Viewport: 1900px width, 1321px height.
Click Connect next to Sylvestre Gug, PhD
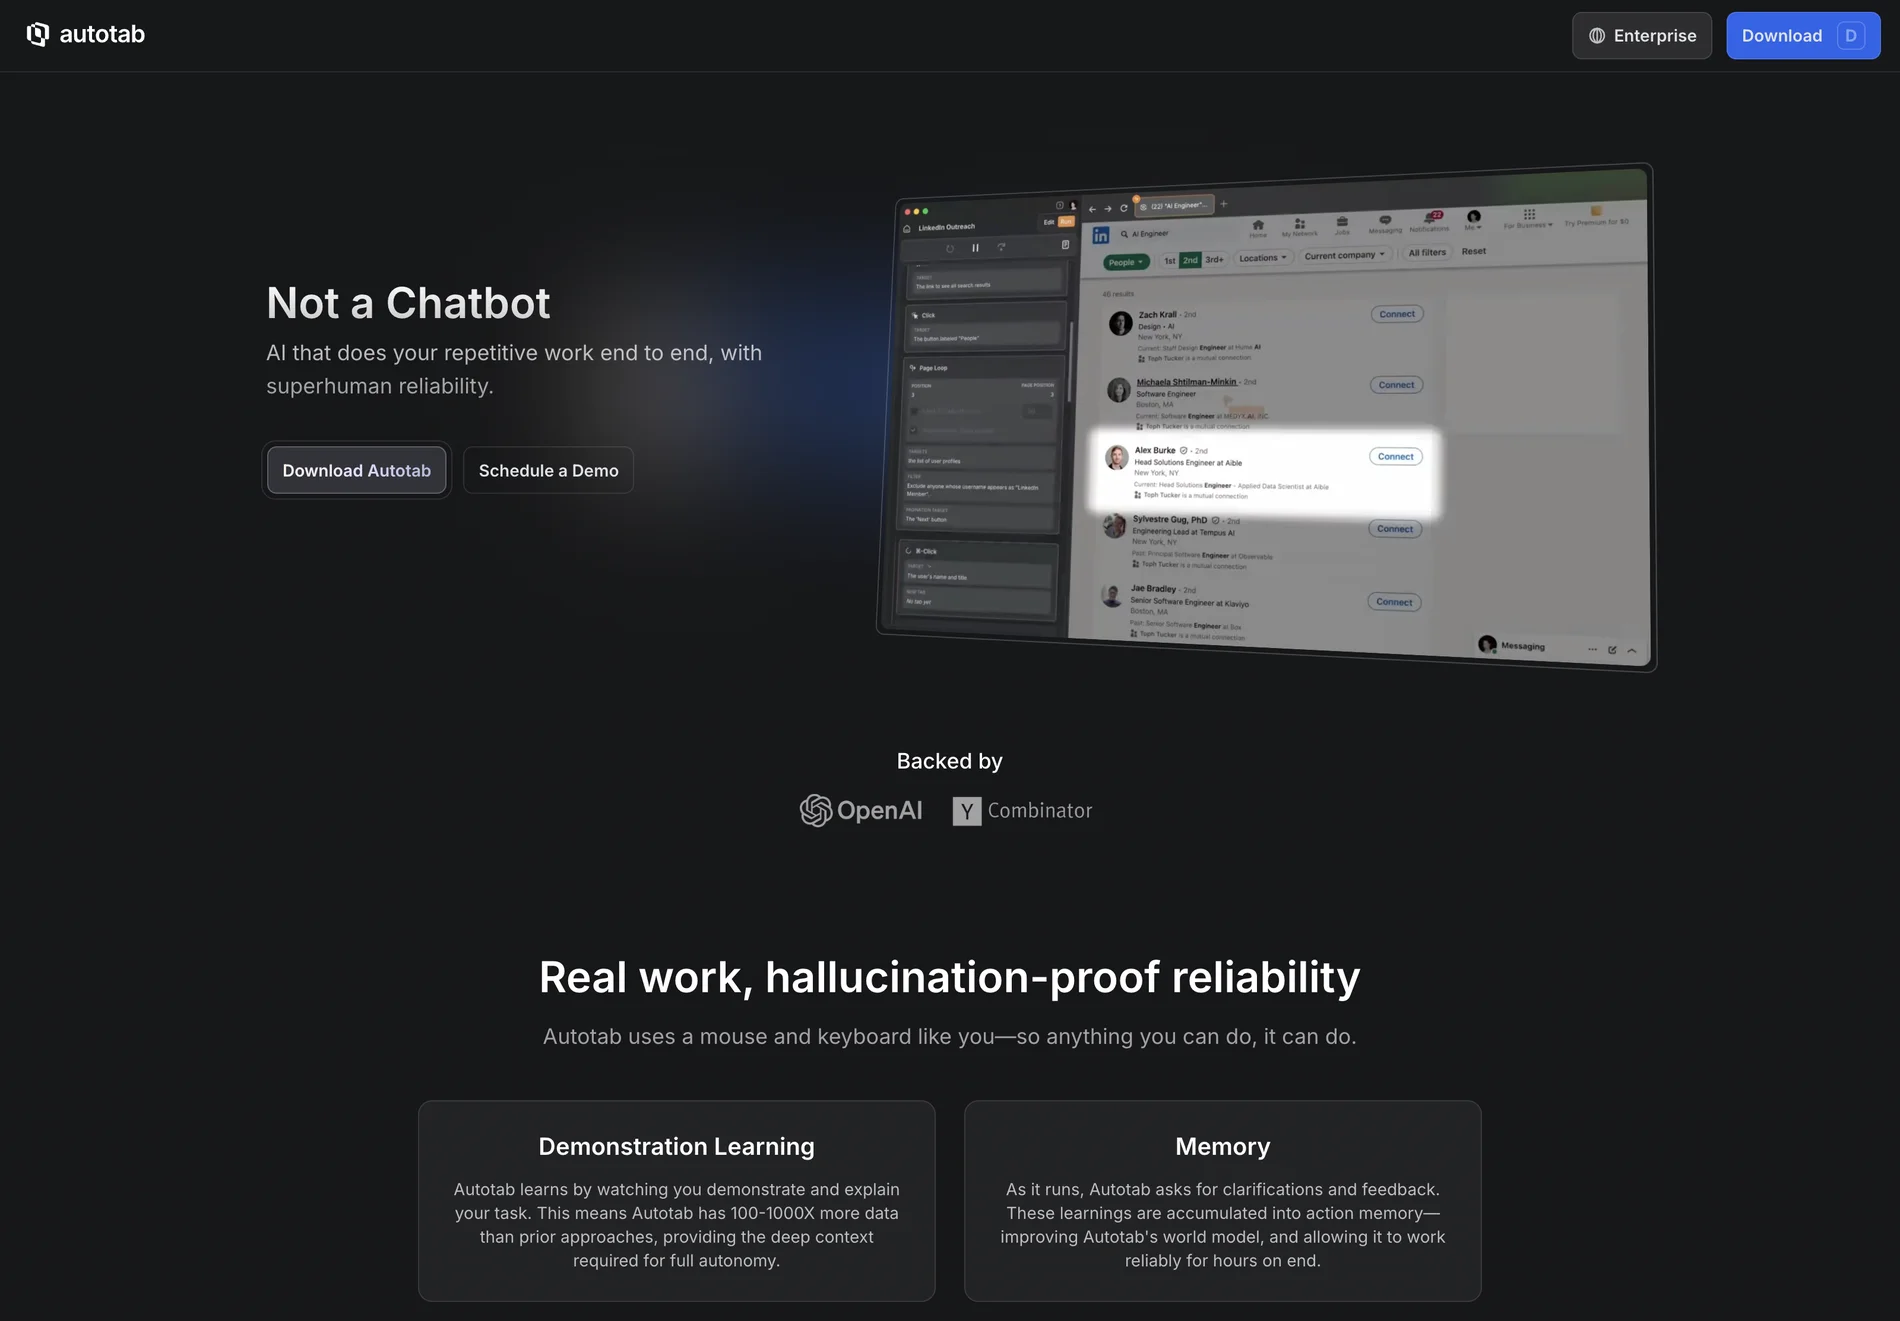[1394, 529]
